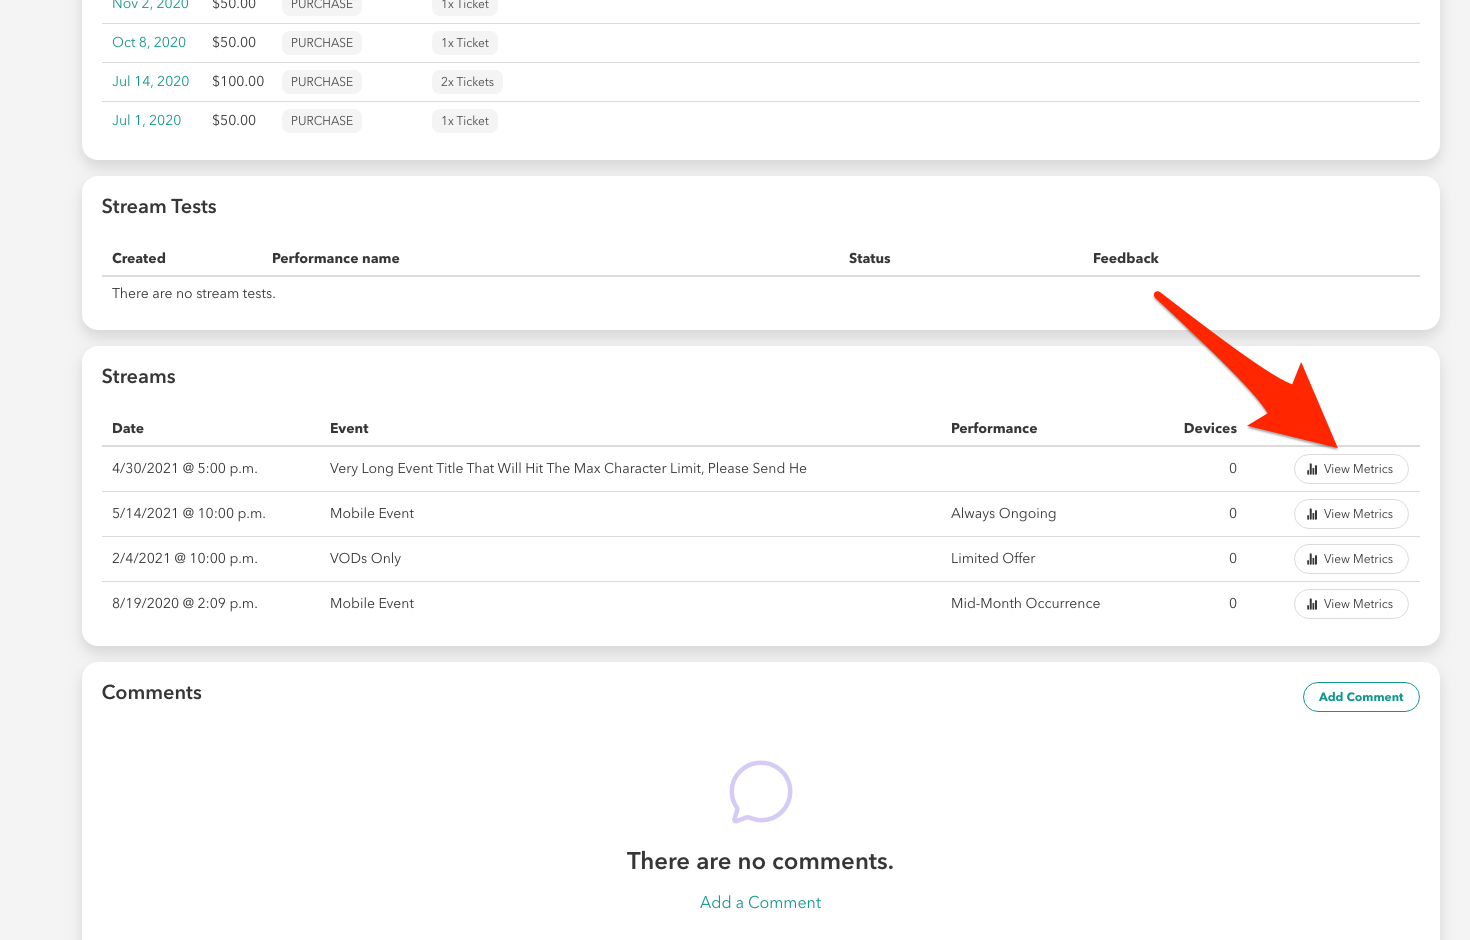Click the VODs Only event cell
1470x940 pixels.
coord(365,558)
